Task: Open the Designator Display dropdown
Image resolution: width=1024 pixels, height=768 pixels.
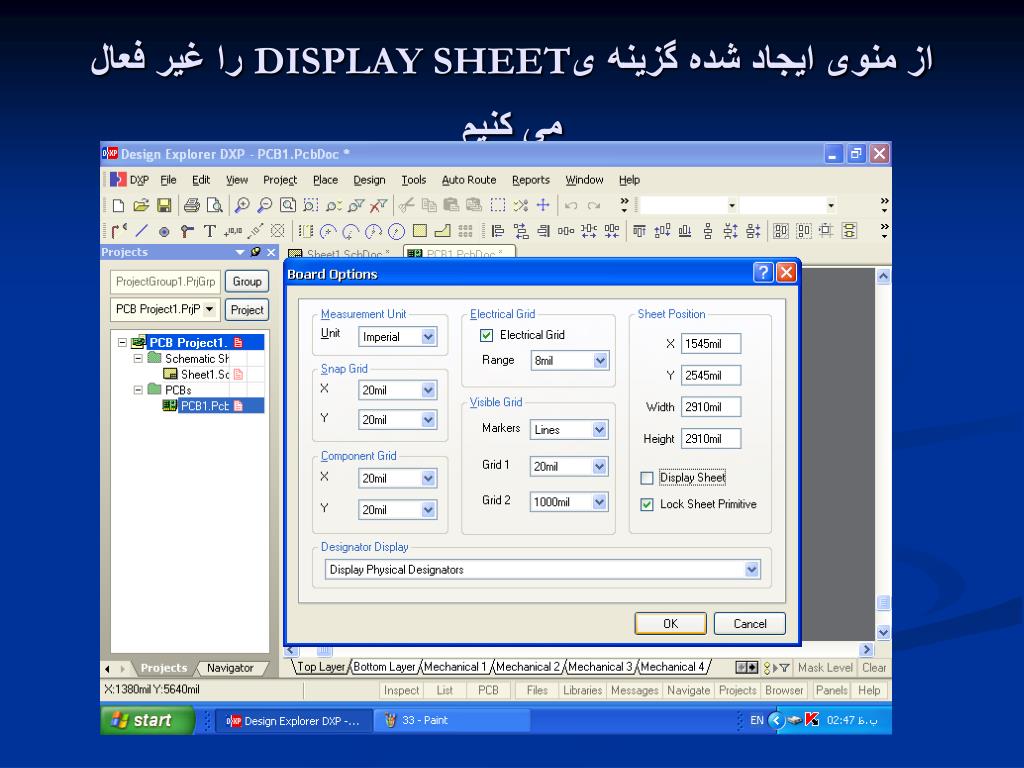Action: (752, 570)
